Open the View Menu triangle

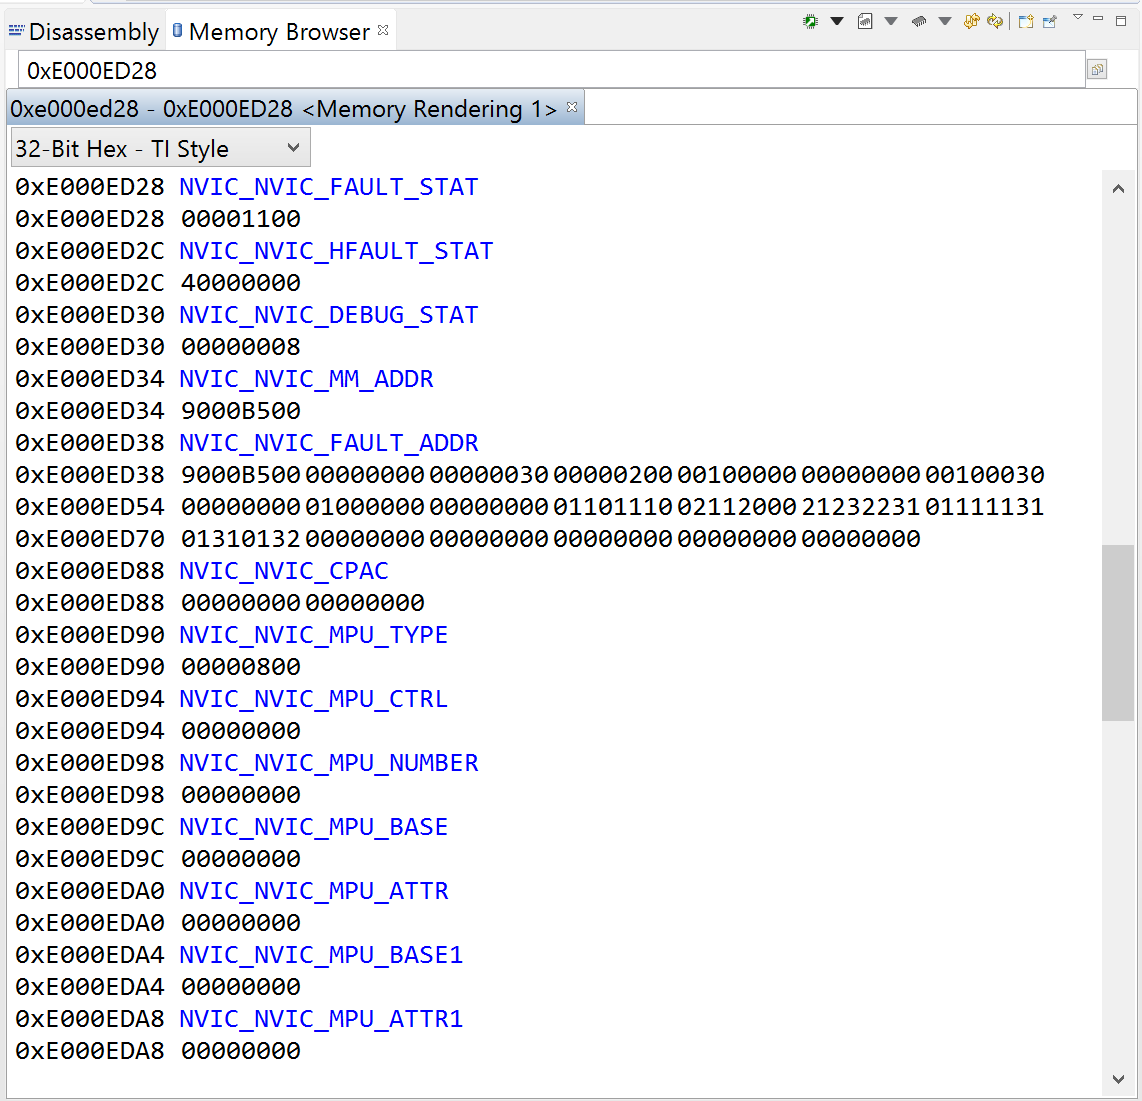coord(1078,17)
